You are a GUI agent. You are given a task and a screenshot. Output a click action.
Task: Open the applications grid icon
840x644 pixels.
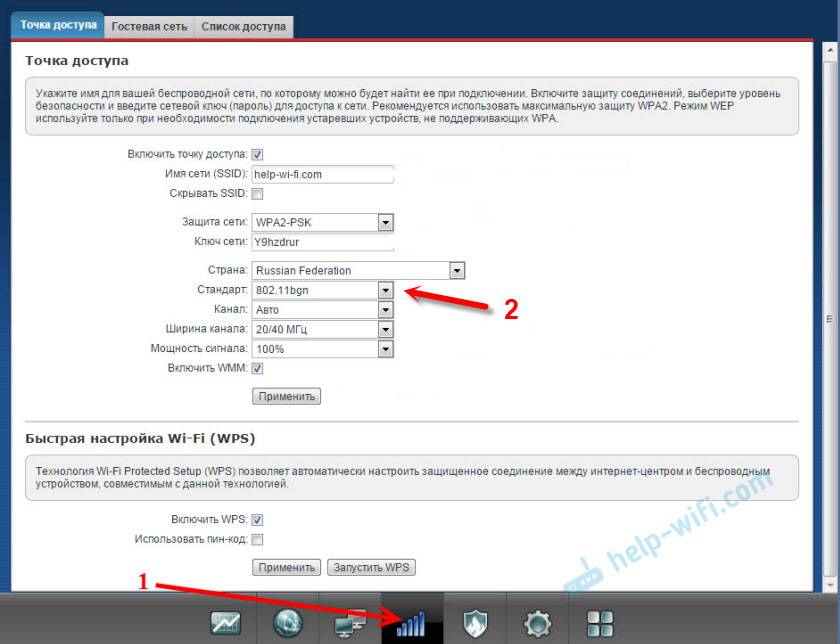[x=599, y=624]
